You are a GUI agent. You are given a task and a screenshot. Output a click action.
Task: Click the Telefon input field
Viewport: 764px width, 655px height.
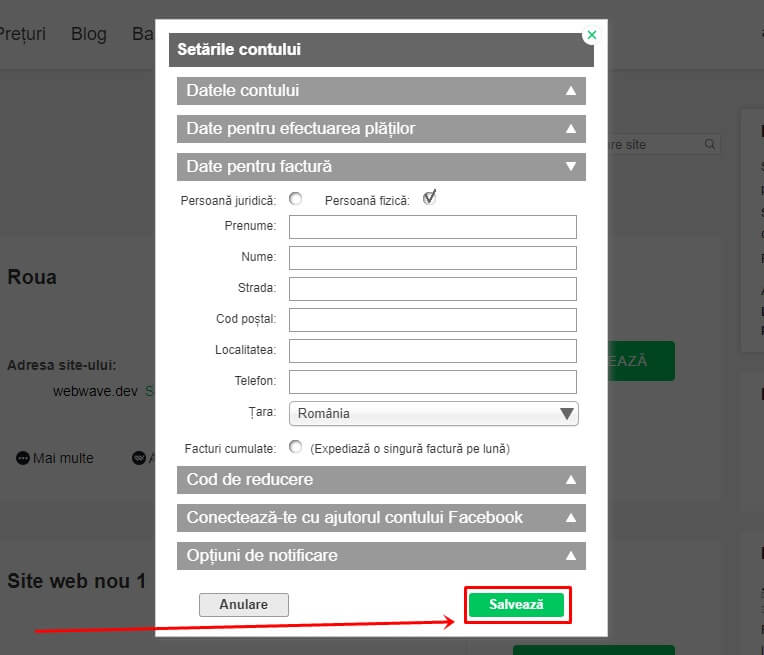click(x=433, y=382)
